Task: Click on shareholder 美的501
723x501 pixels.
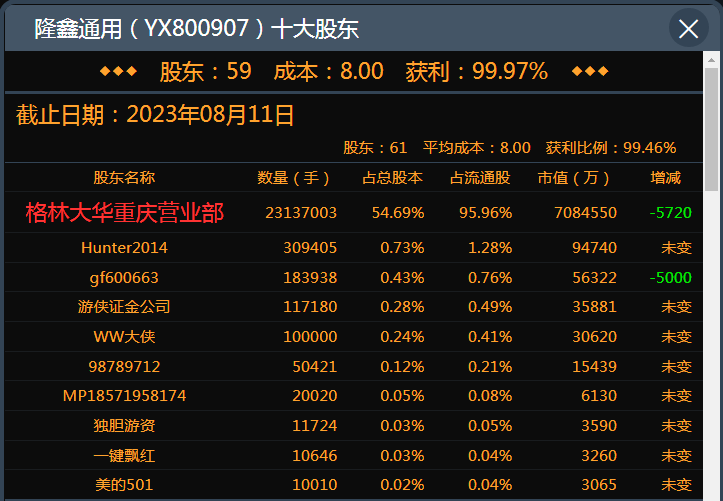Action: click(x=124, y=485)
